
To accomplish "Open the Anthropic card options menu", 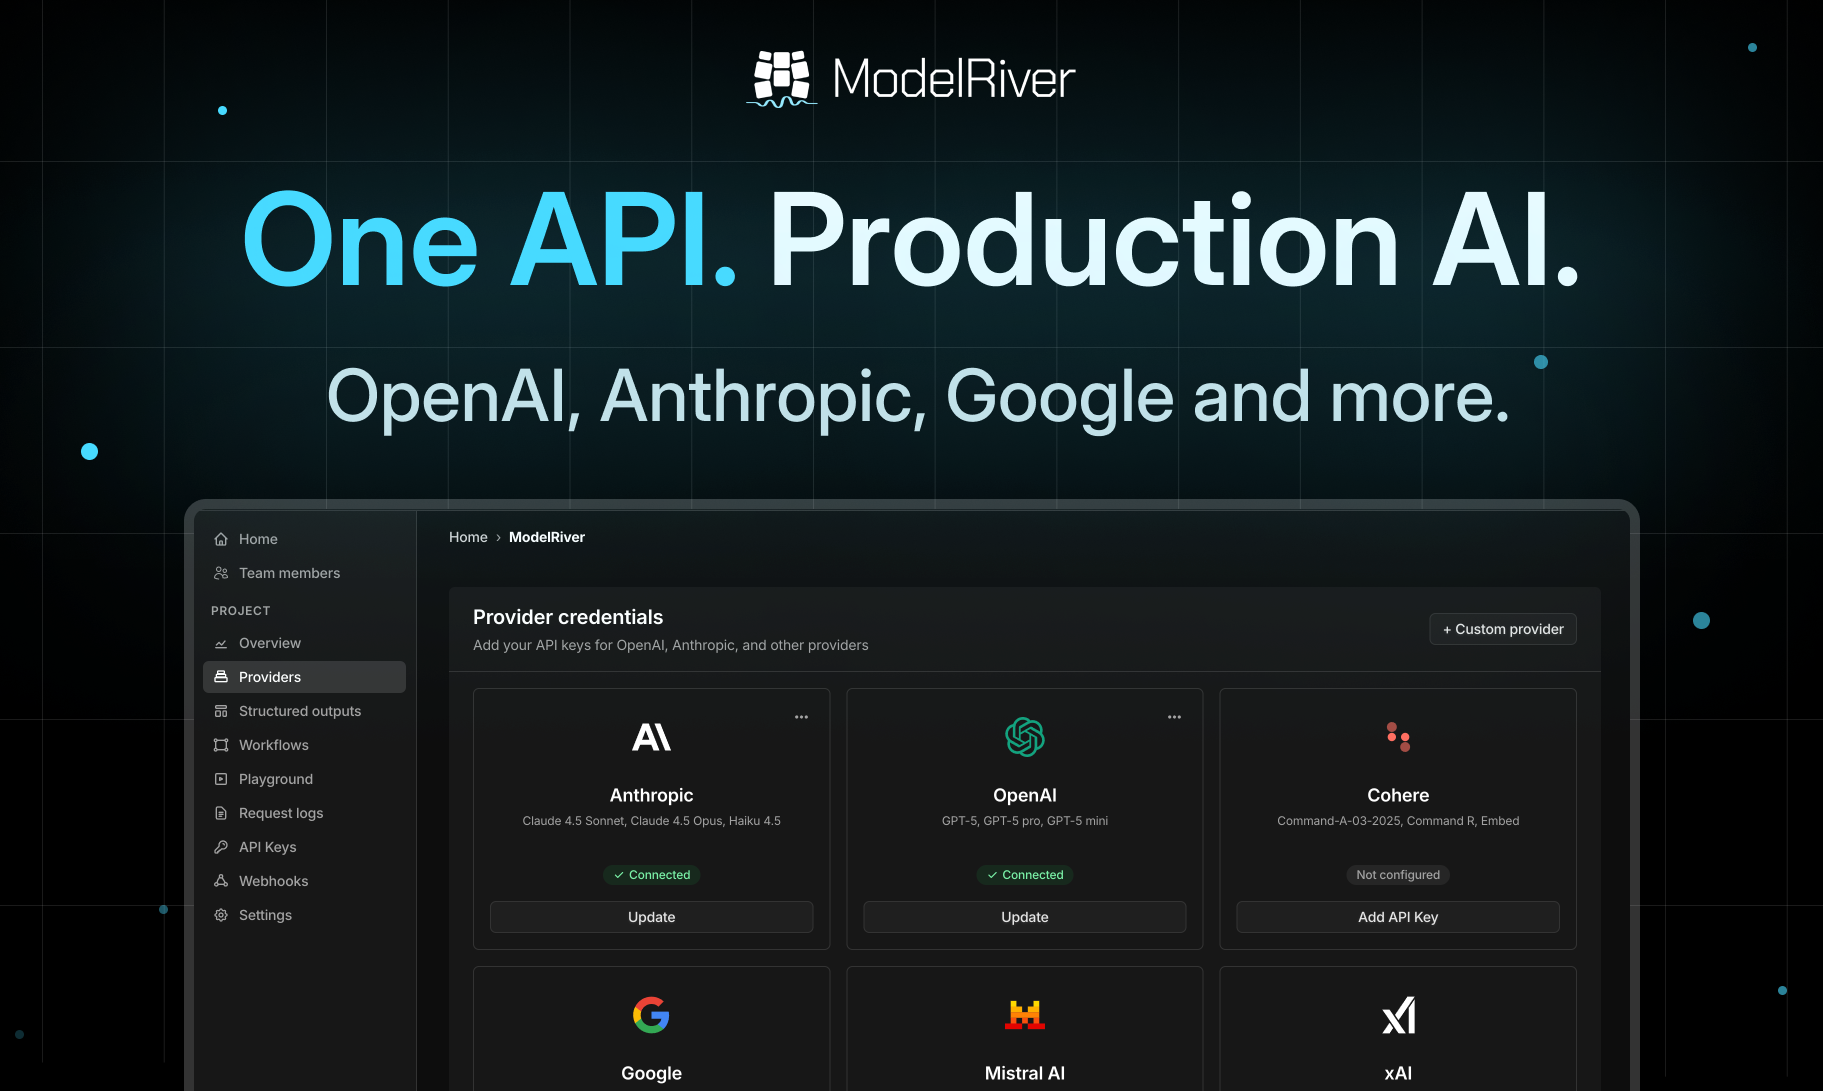I will click(x=801, y=716).
